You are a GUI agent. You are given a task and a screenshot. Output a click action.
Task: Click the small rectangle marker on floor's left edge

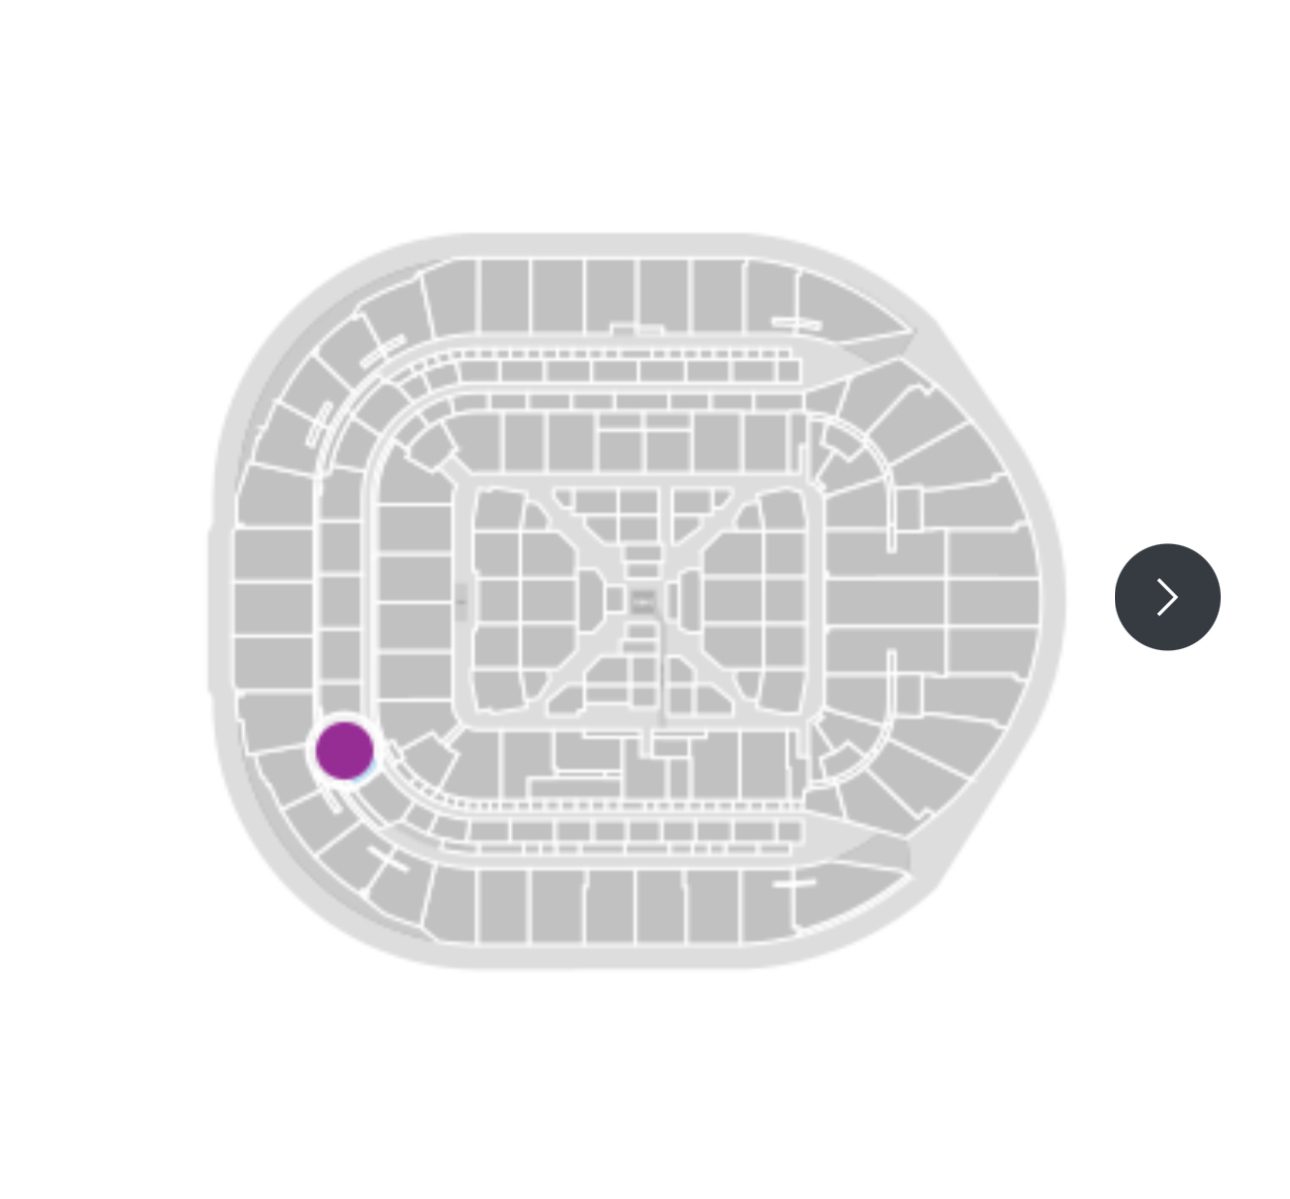coord(461,601)
